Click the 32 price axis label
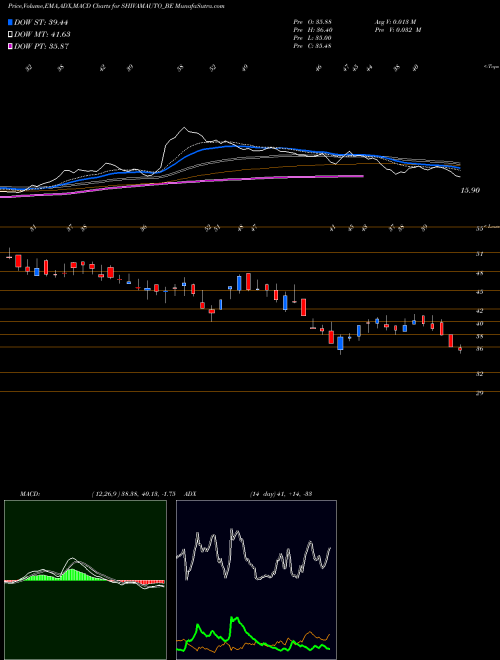500x660 pixels. tap(479, 374)
